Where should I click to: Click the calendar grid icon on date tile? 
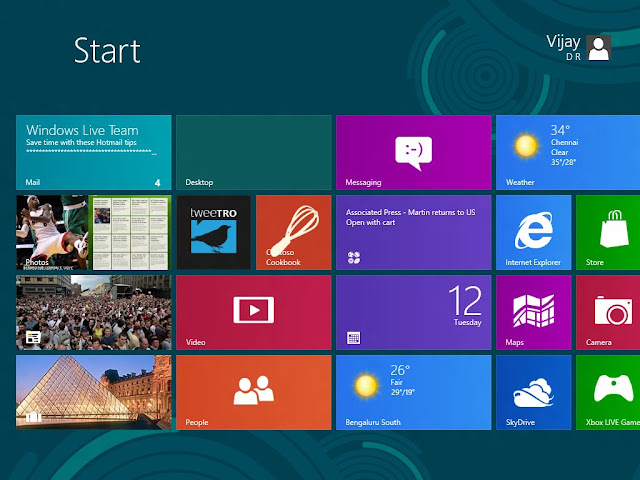pos(353,338)
